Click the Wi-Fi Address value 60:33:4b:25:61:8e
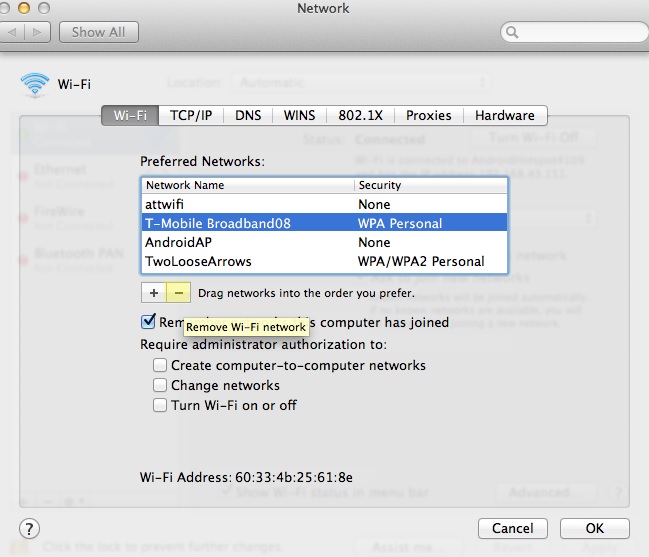Screen dimensions: 649x557 [294, 477]
